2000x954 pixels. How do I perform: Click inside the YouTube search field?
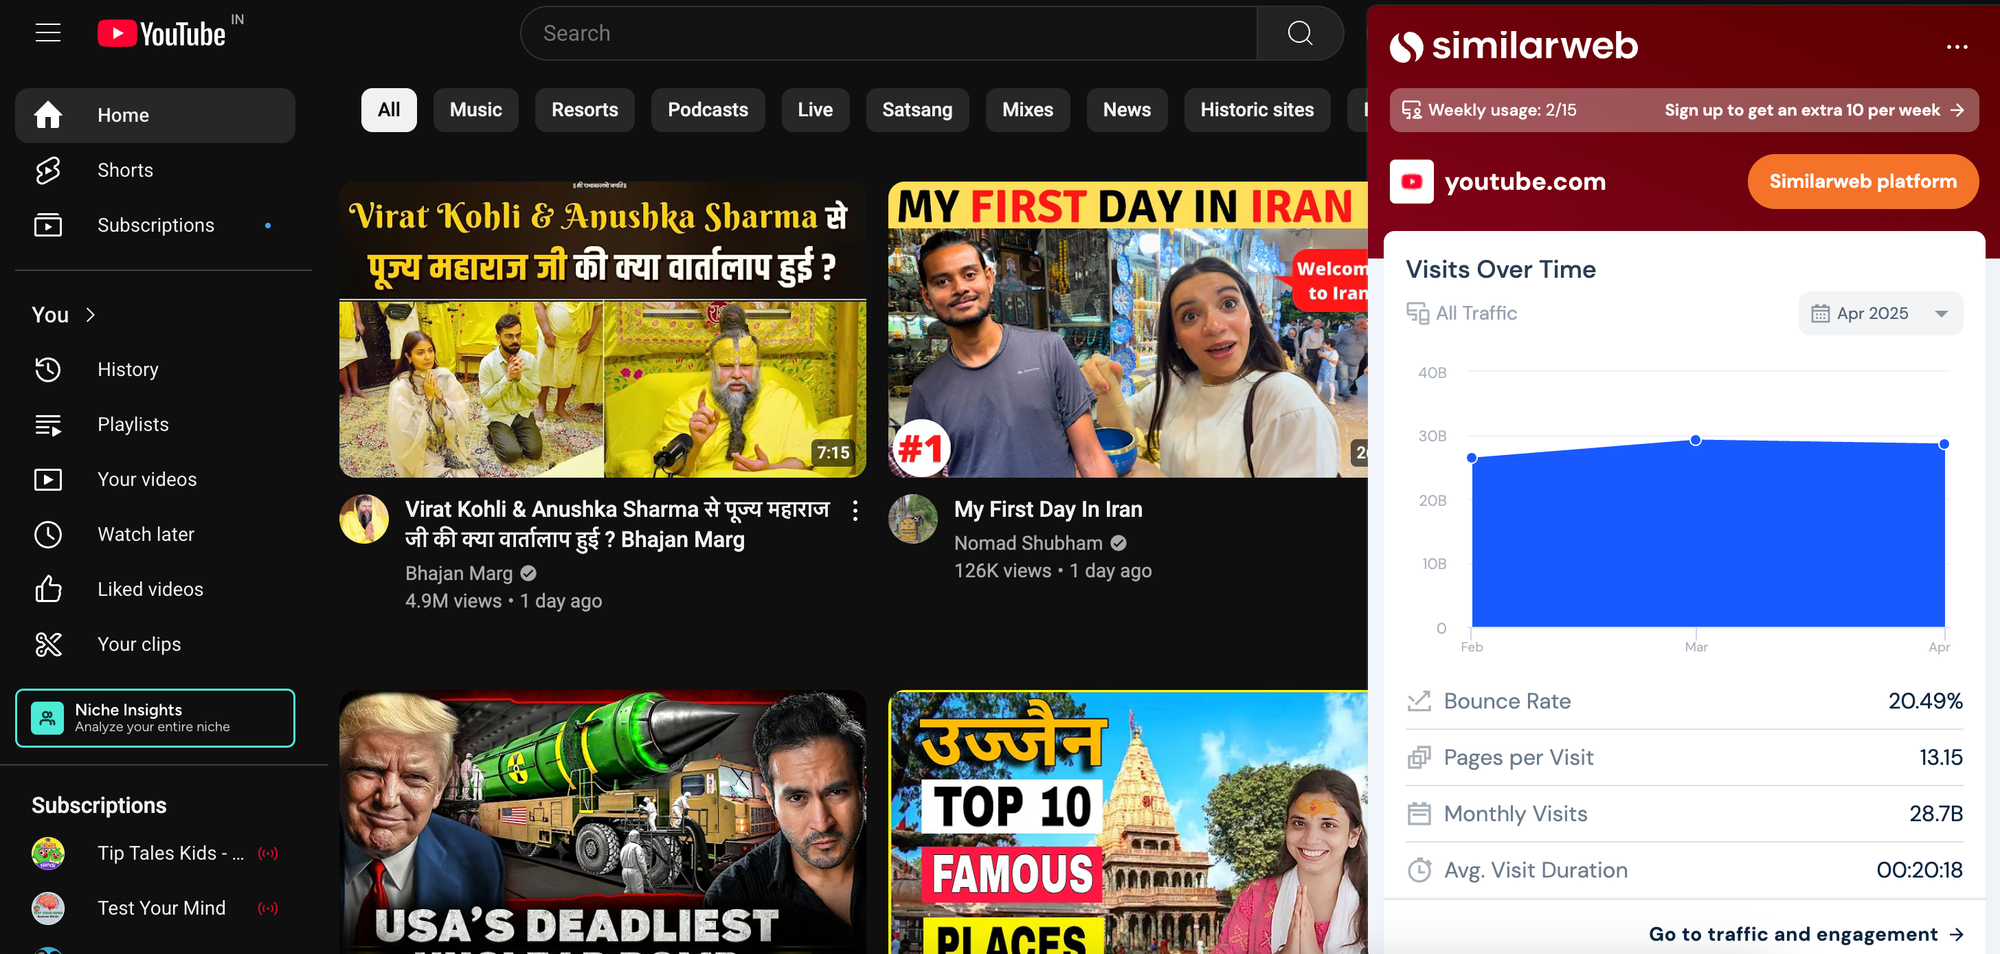pyautogui.click(x=888, y=34)
